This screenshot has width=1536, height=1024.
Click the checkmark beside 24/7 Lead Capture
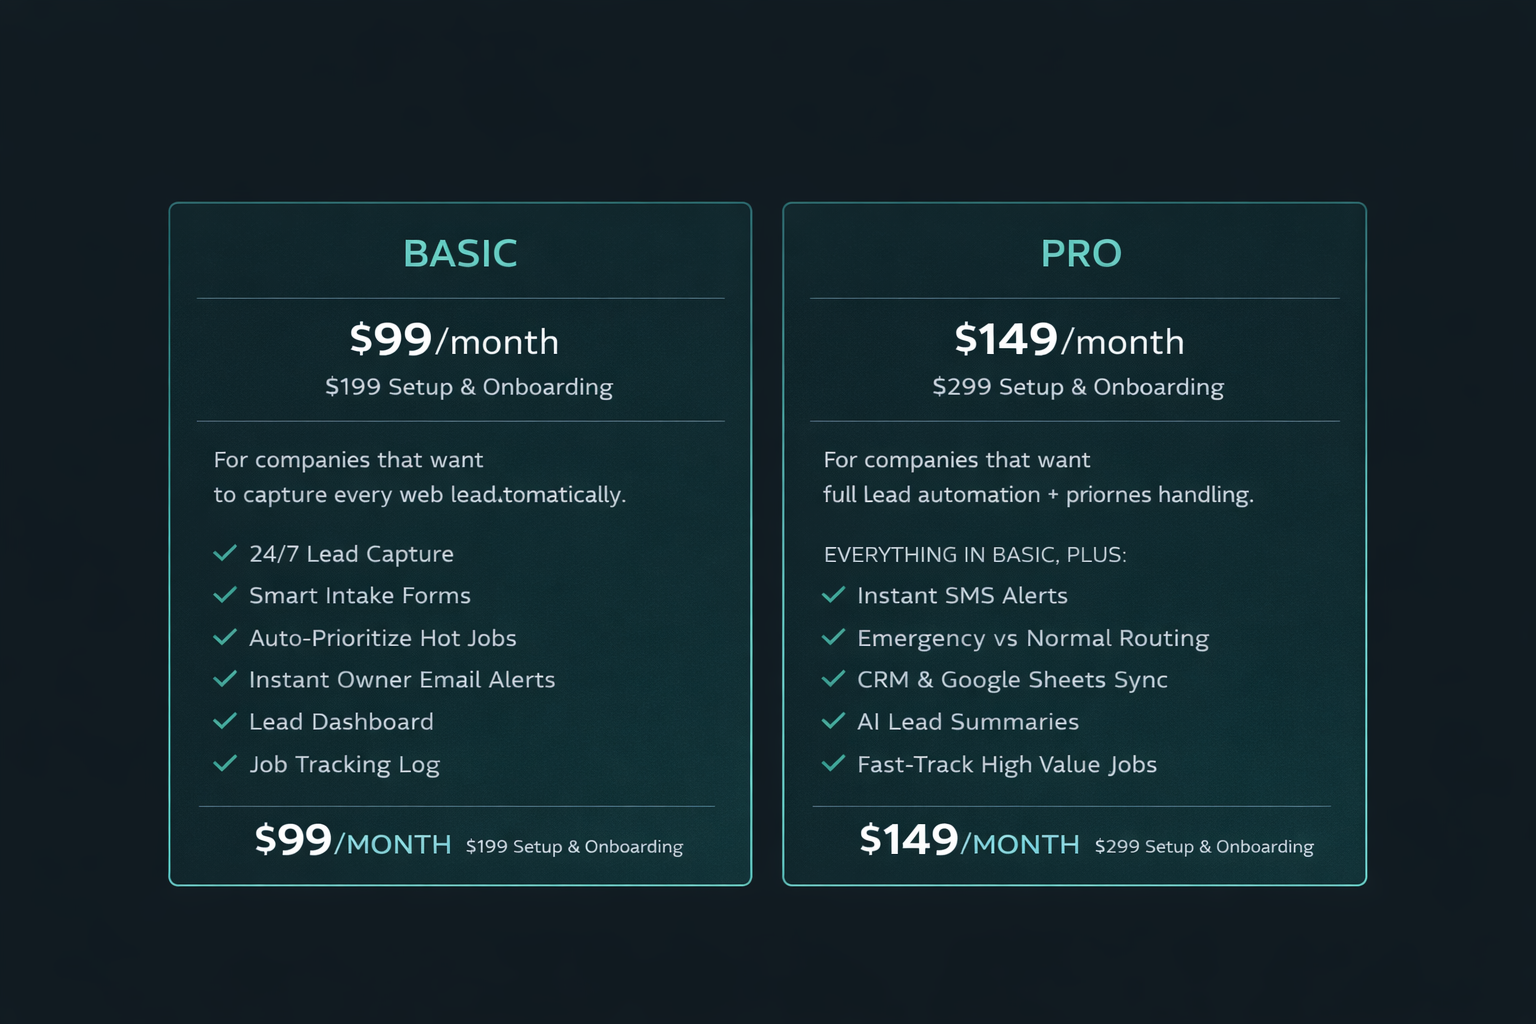click(x=225, y=553)
